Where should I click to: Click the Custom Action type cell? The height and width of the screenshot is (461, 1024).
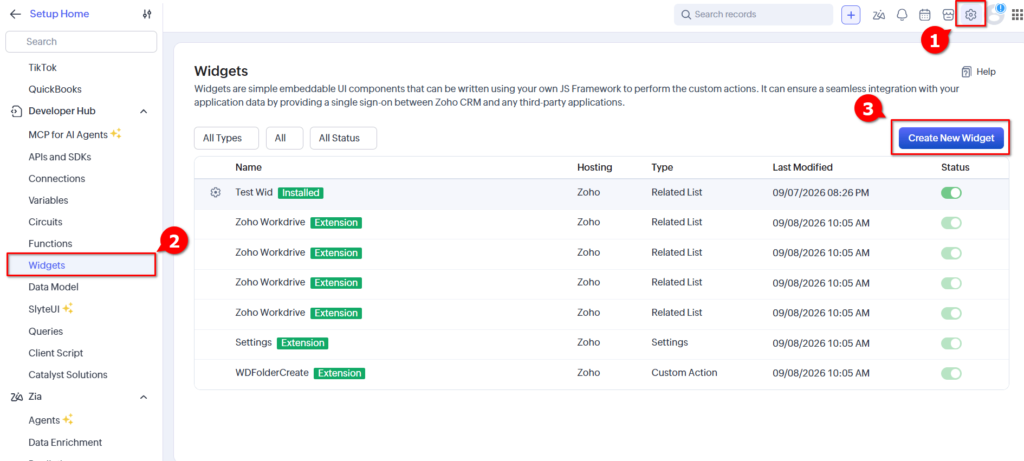click(x=684, y=373)
